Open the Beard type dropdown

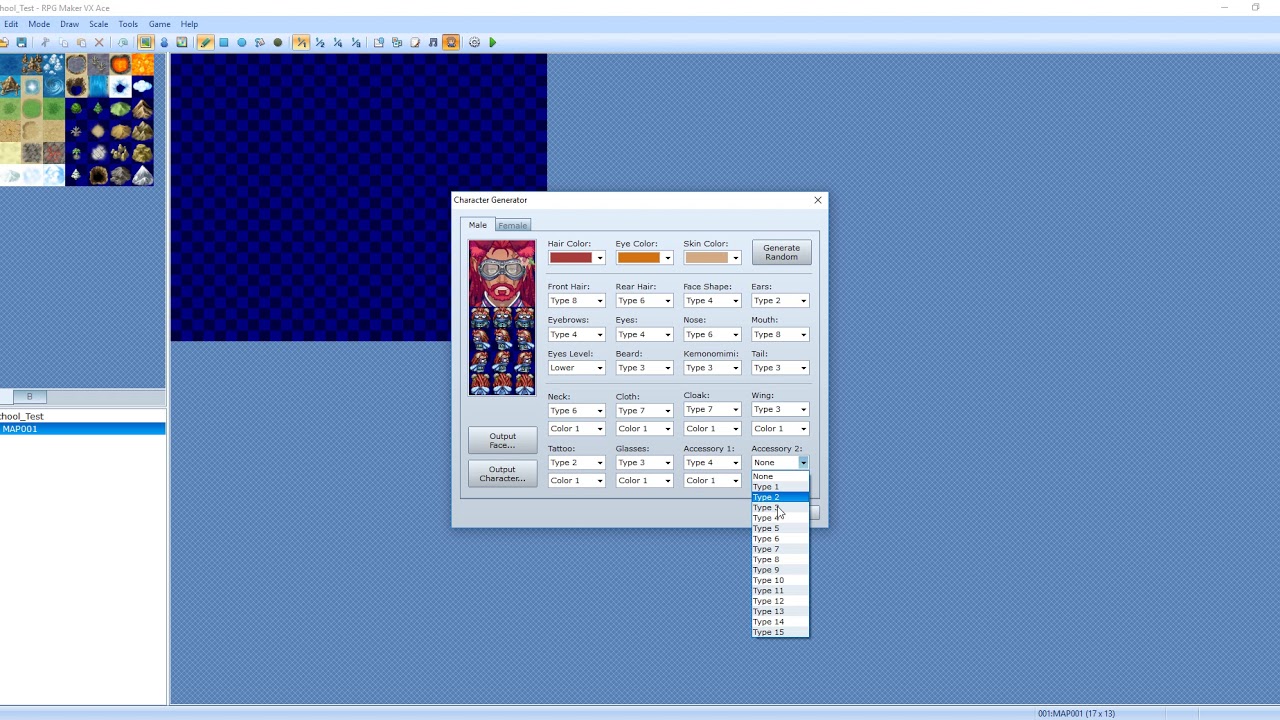coord(644,368)
